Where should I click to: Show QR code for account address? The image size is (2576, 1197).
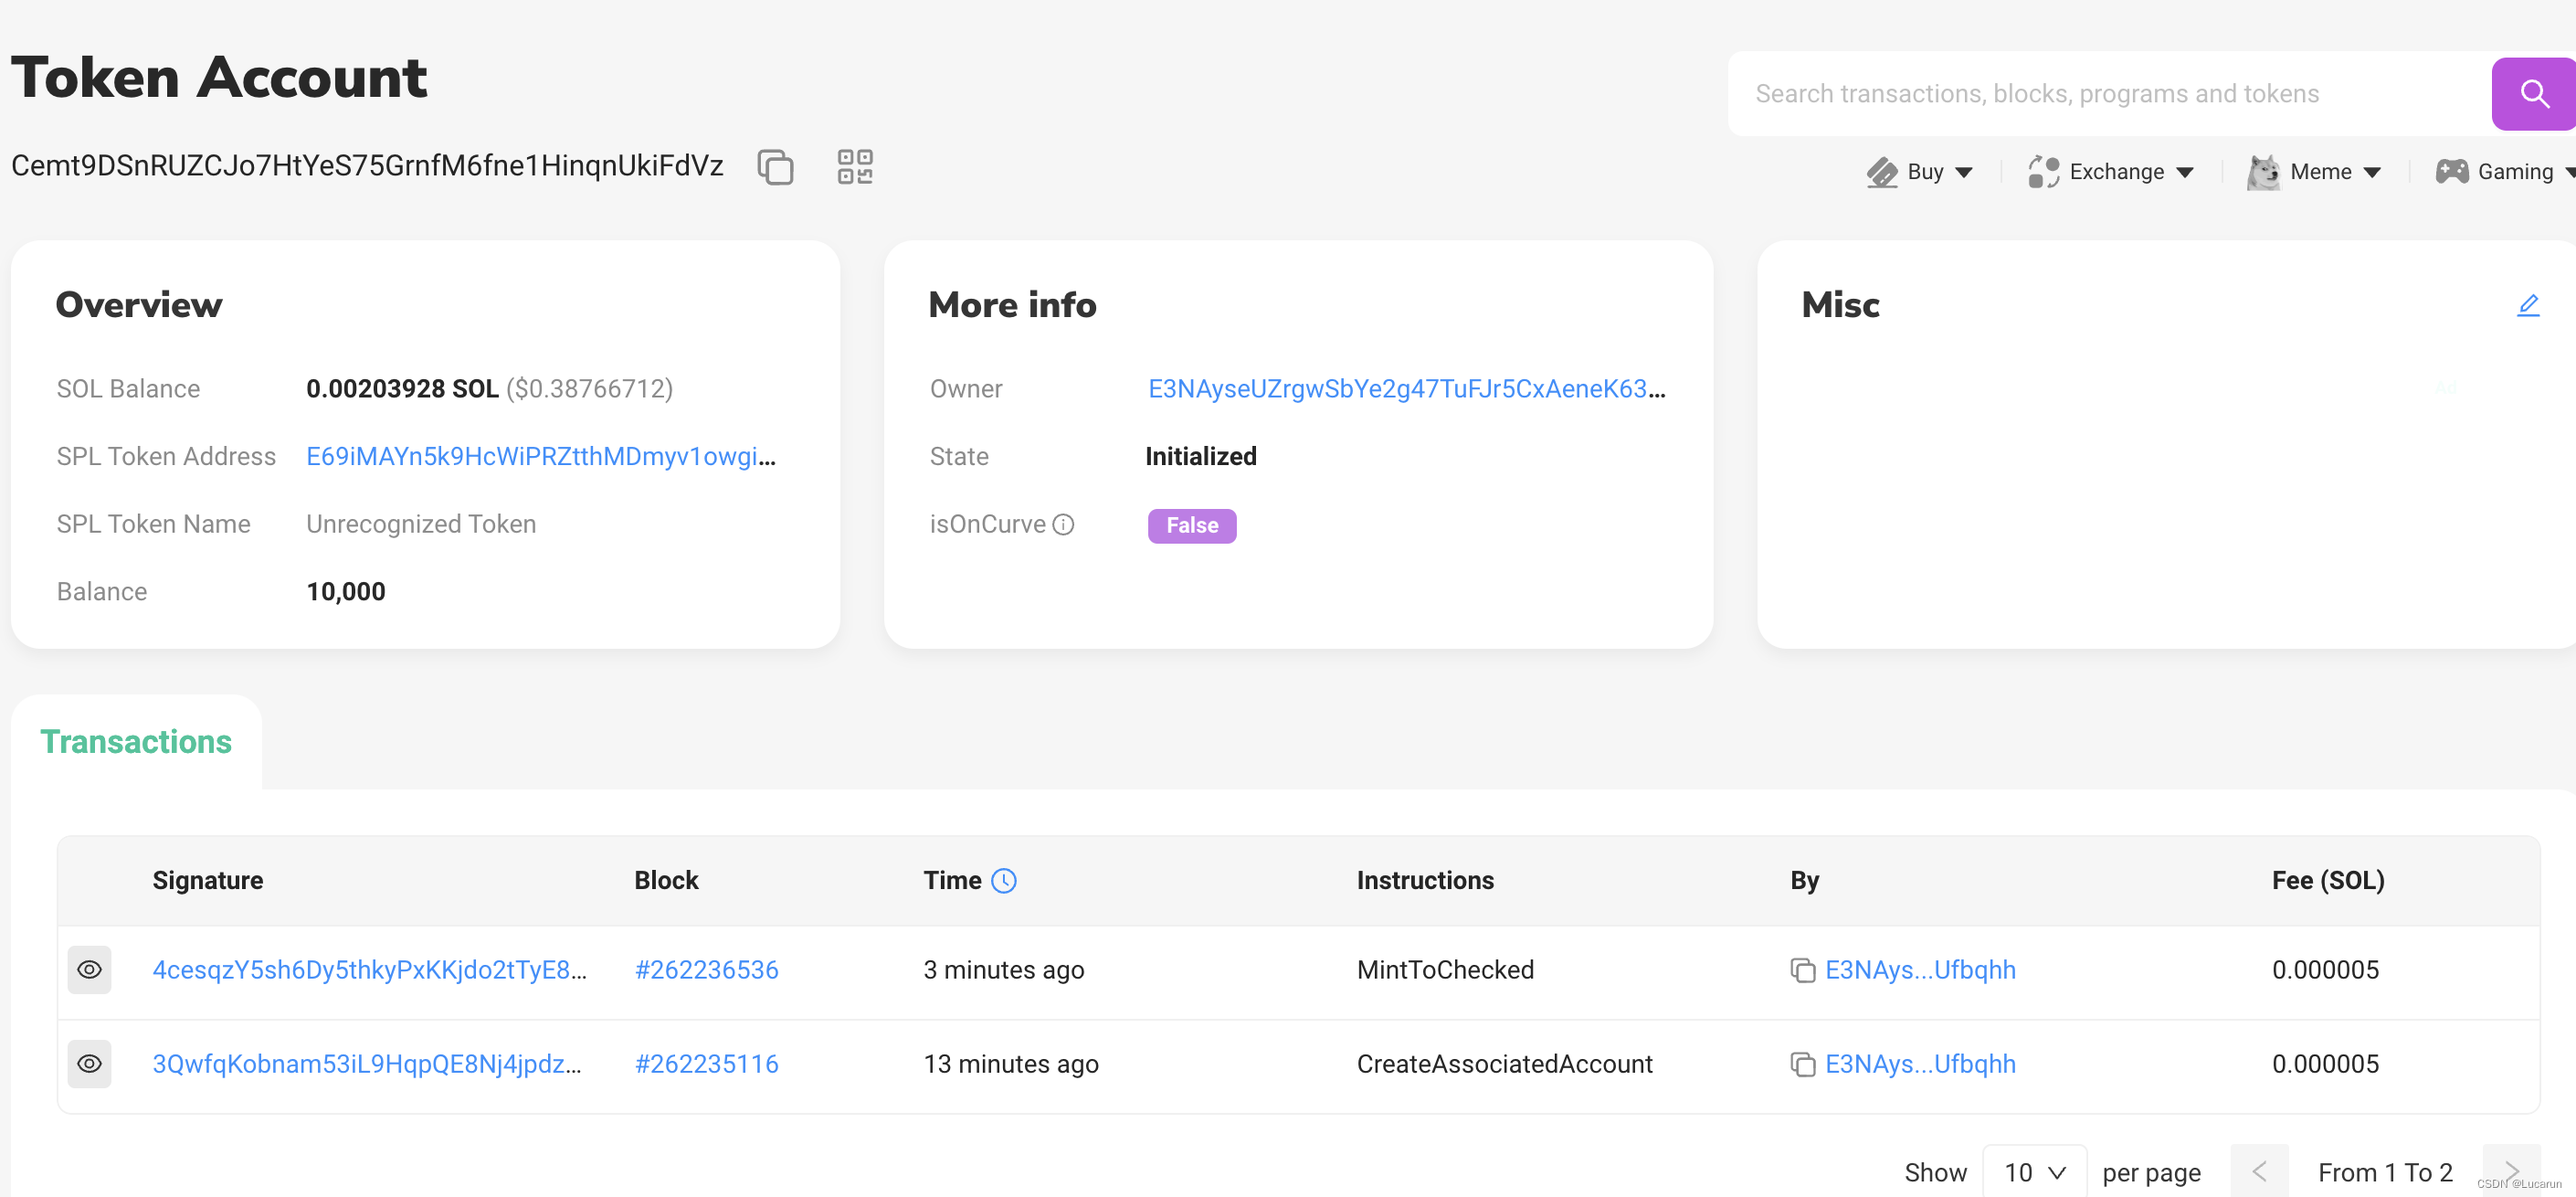point(854,167)
